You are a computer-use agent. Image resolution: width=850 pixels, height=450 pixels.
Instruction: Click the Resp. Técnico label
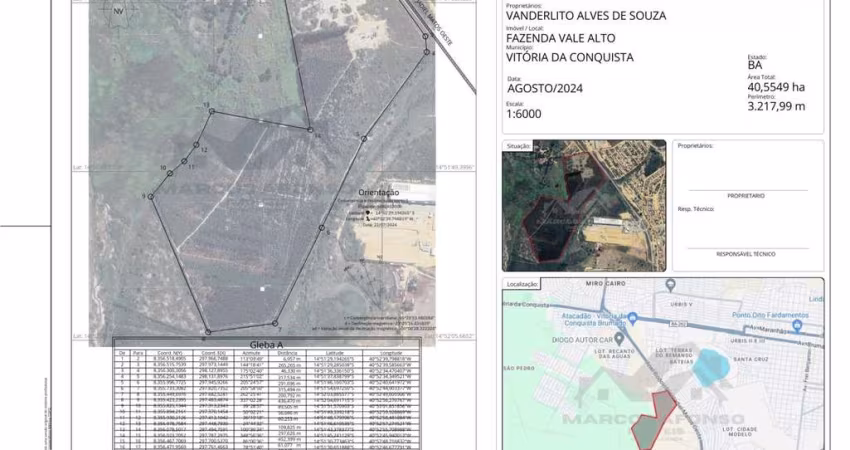click(x=696, y=209)
